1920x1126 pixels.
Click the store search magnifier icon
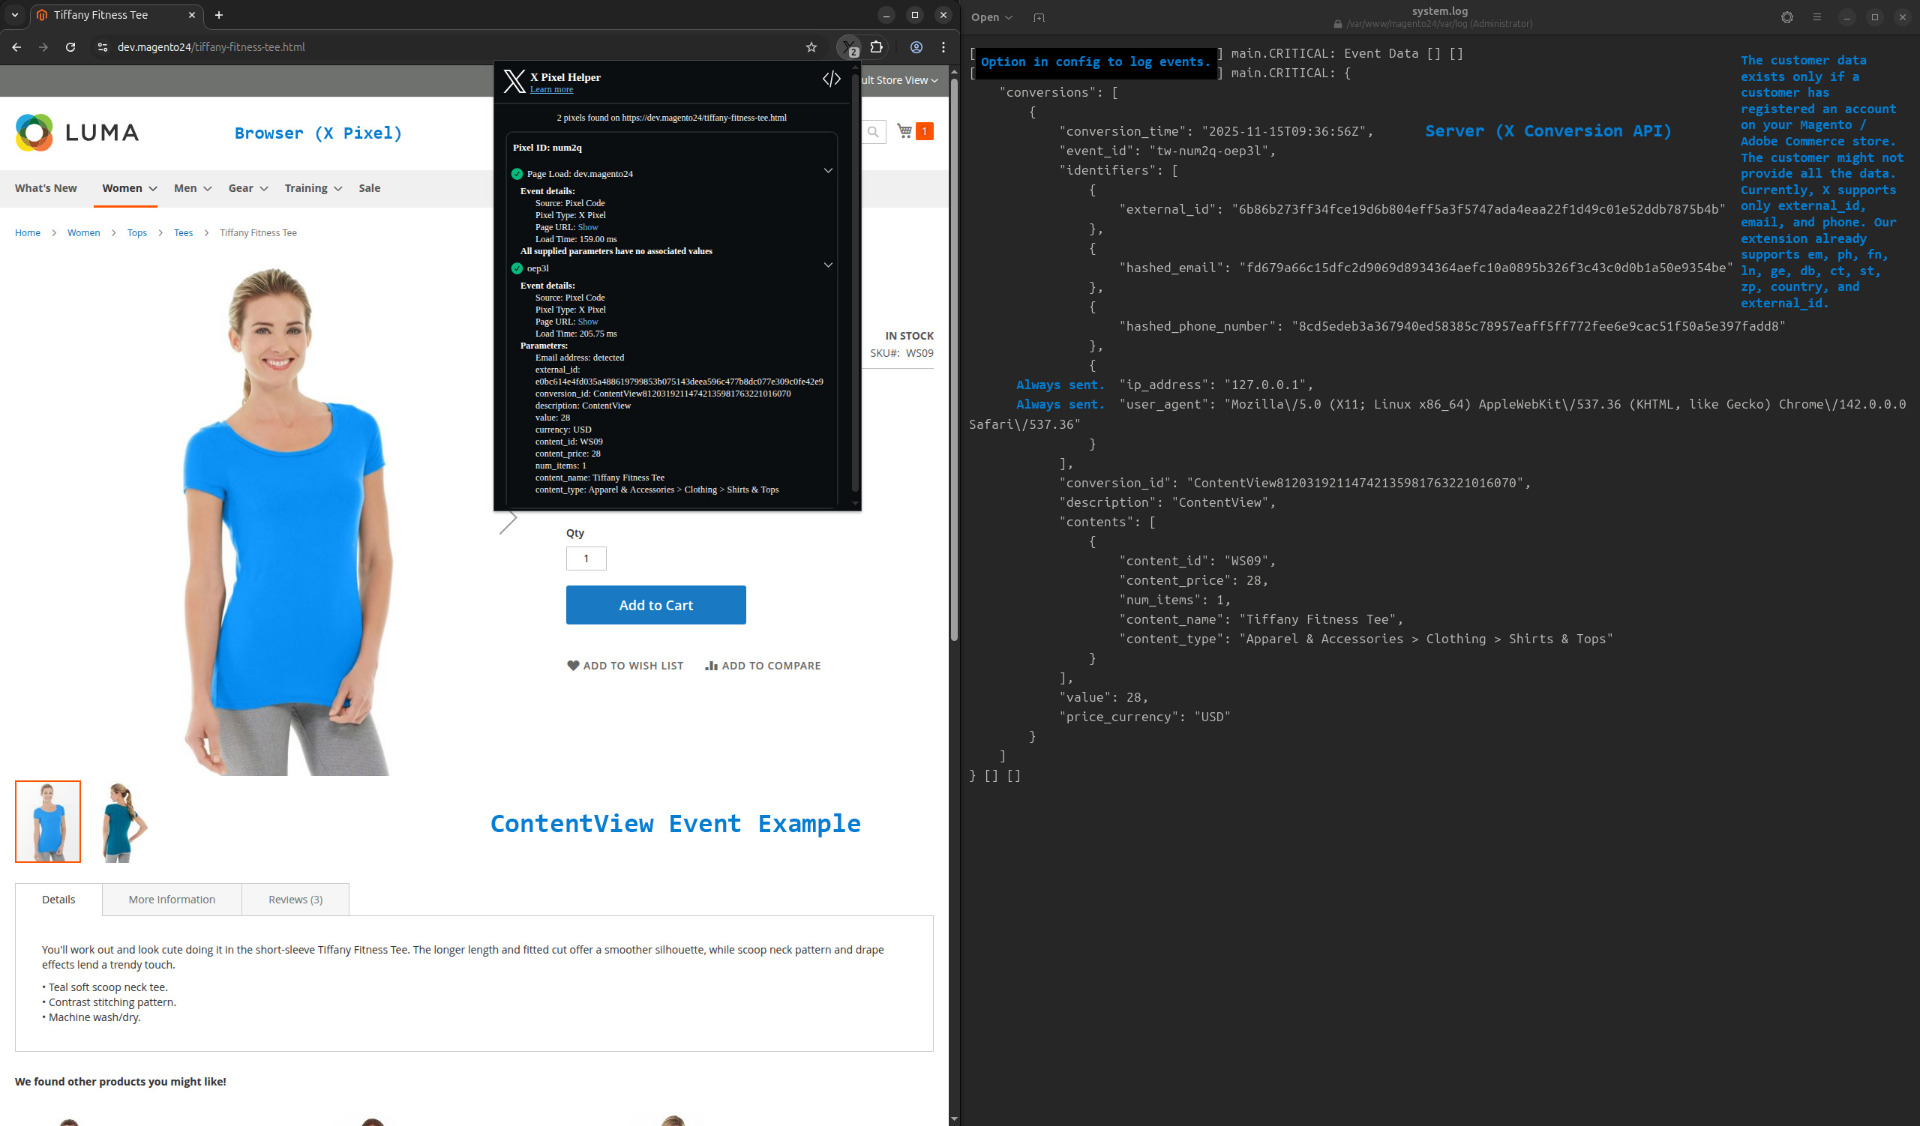(x=873, y=132)
